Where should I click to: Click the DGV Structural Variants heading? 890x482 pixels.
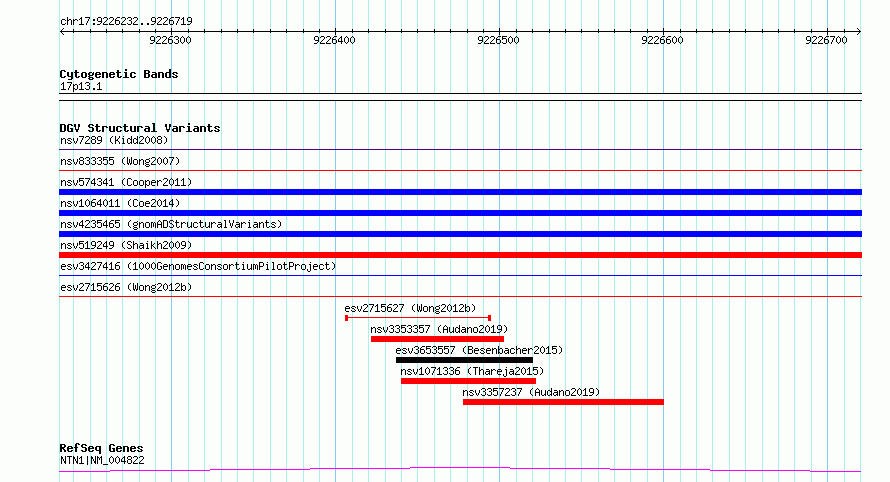tap(140, 128)
